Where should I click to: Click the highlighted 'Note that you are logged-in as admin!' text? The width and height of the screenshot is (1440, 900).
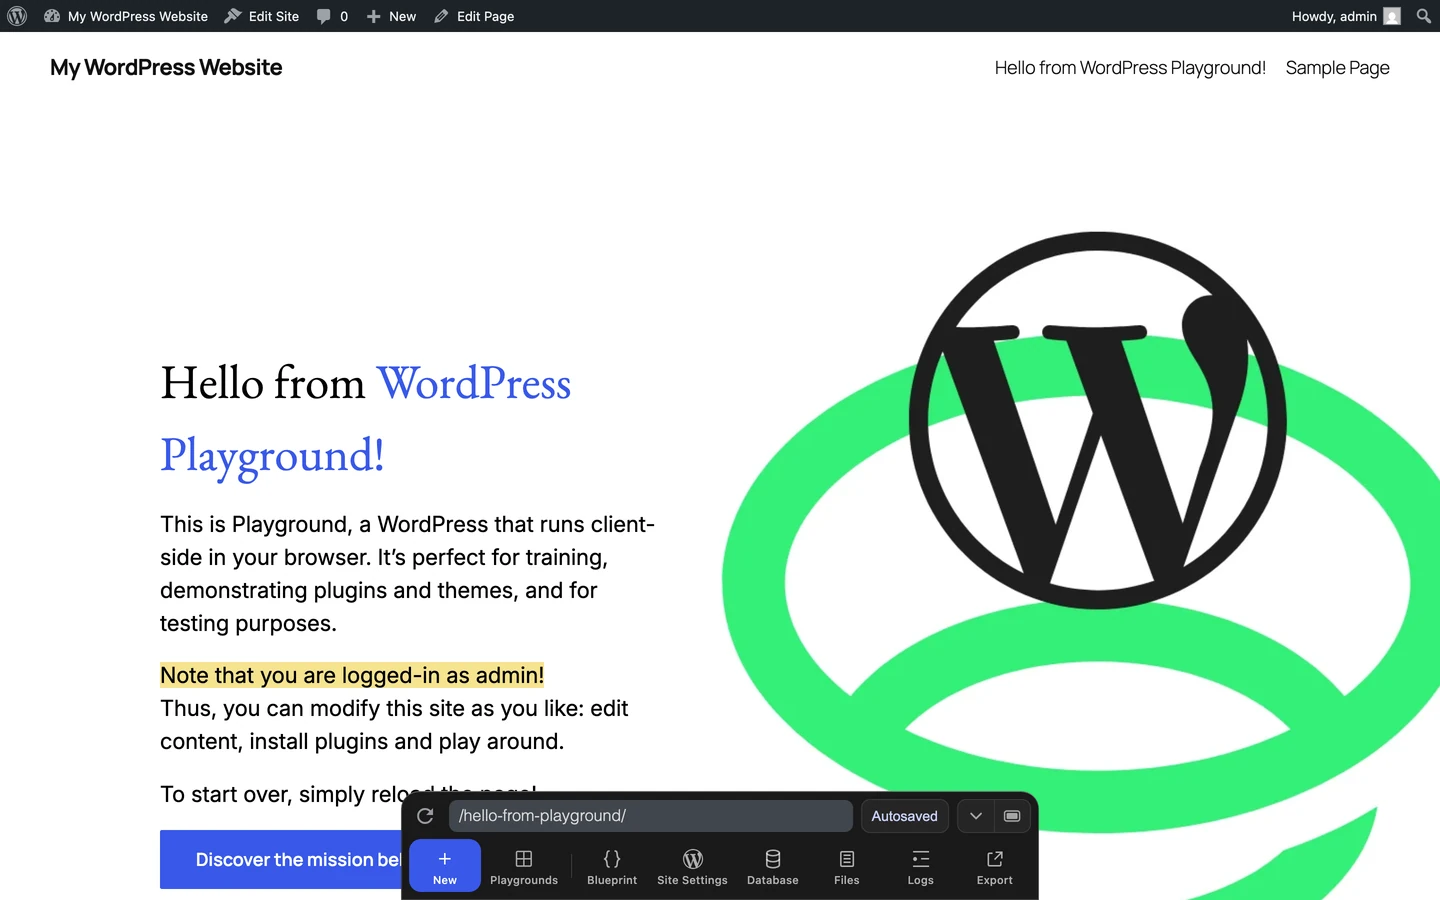[x=352, y=675]
